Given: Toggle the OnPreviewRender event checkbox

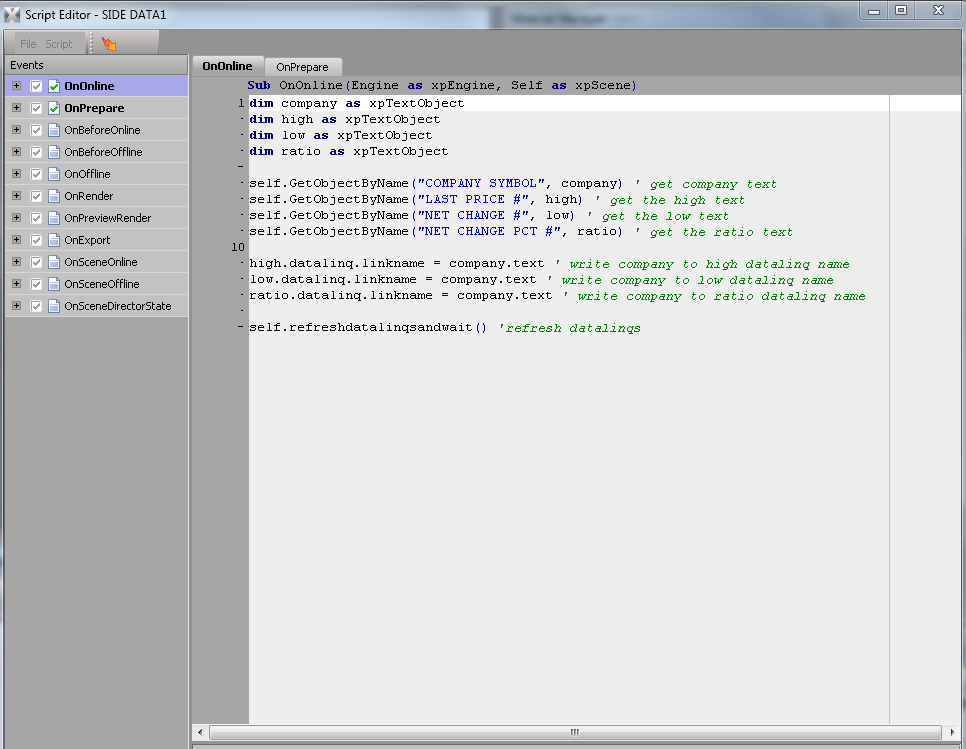Looking at the screenshot, I should (x=37, y=219).
